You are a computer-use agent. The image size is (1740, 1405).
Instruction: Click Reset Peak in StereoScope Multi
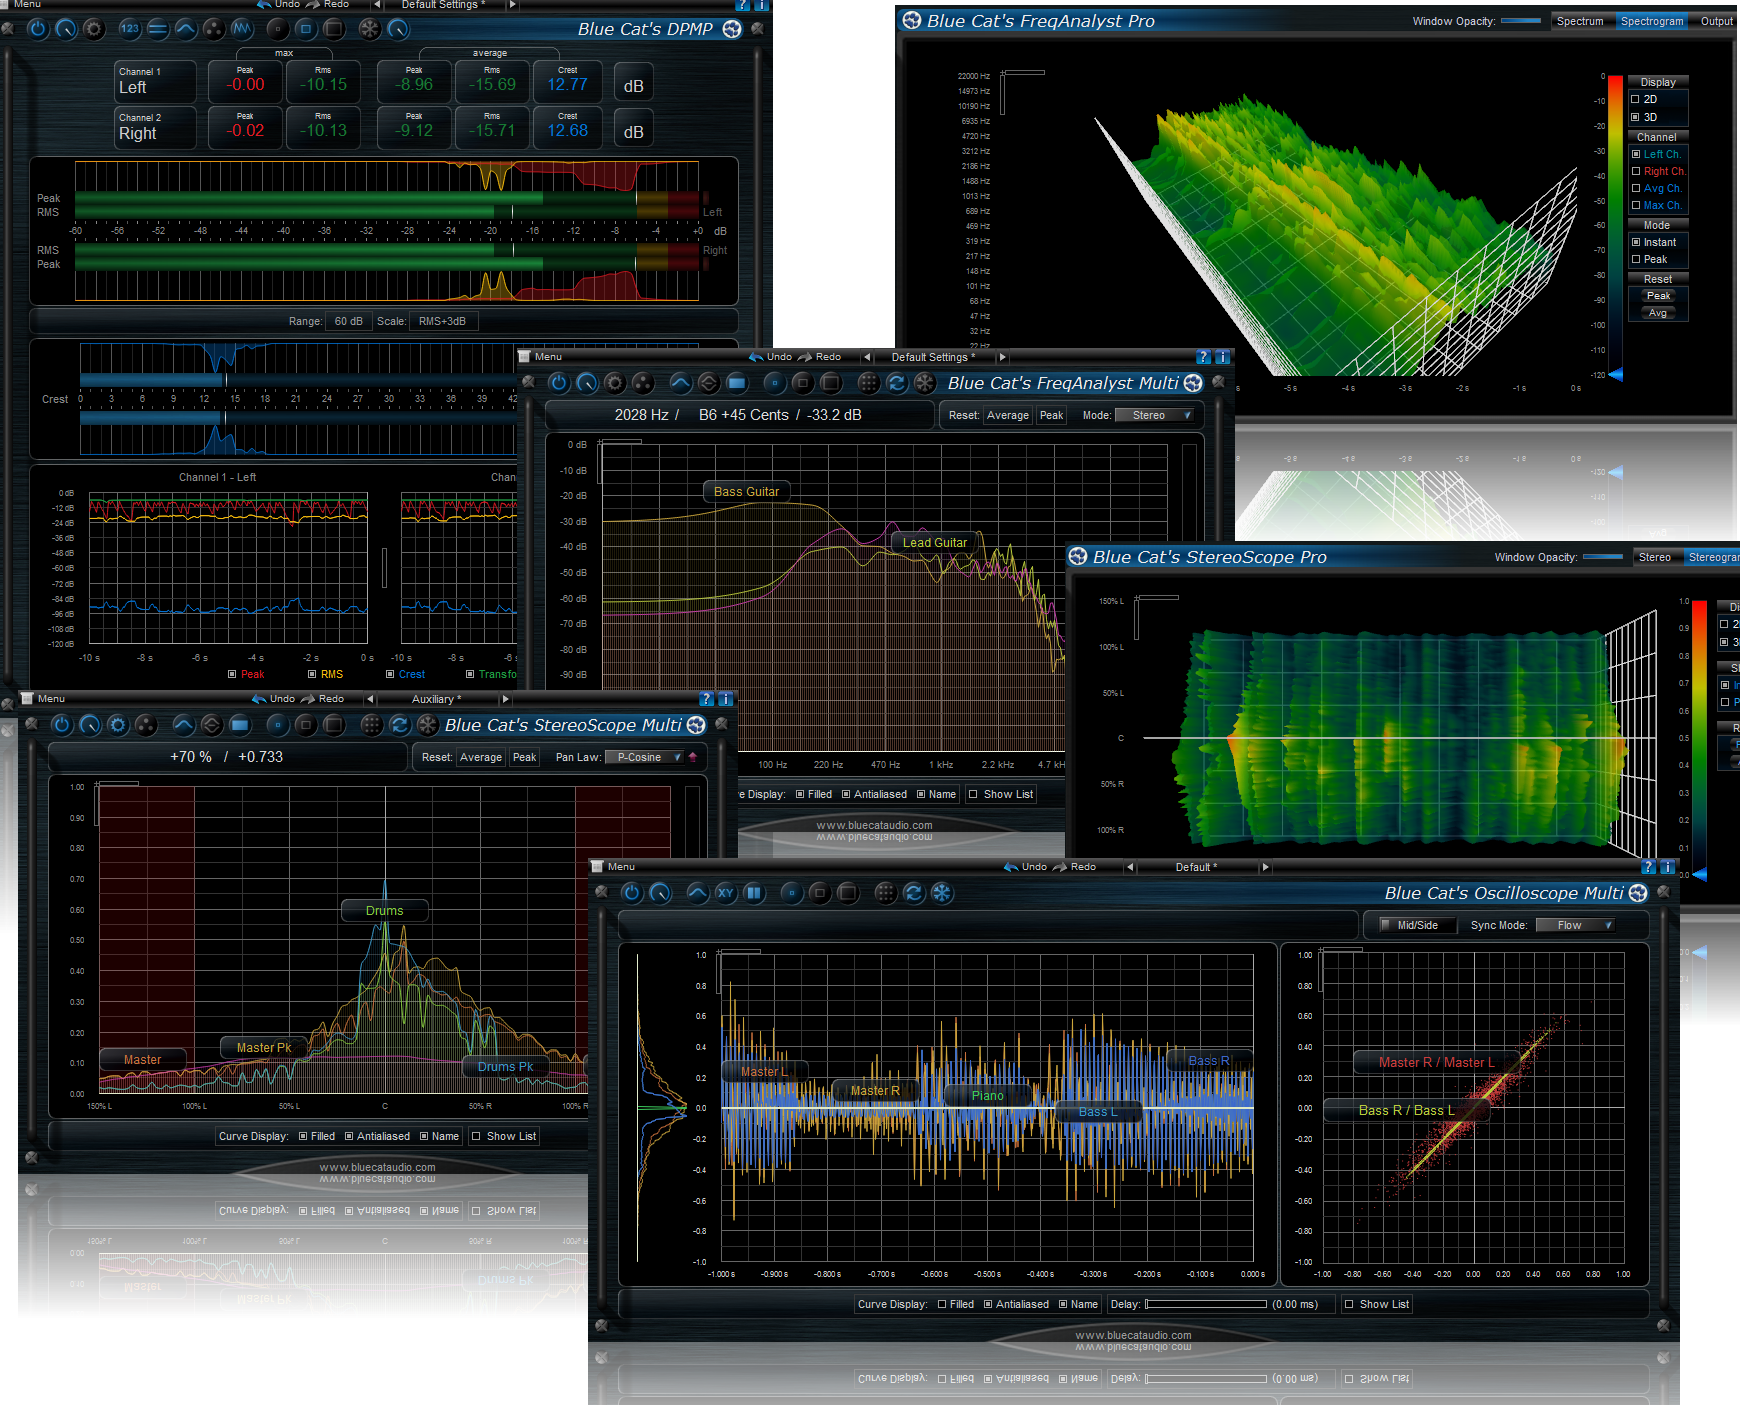[x=525, y=757]
